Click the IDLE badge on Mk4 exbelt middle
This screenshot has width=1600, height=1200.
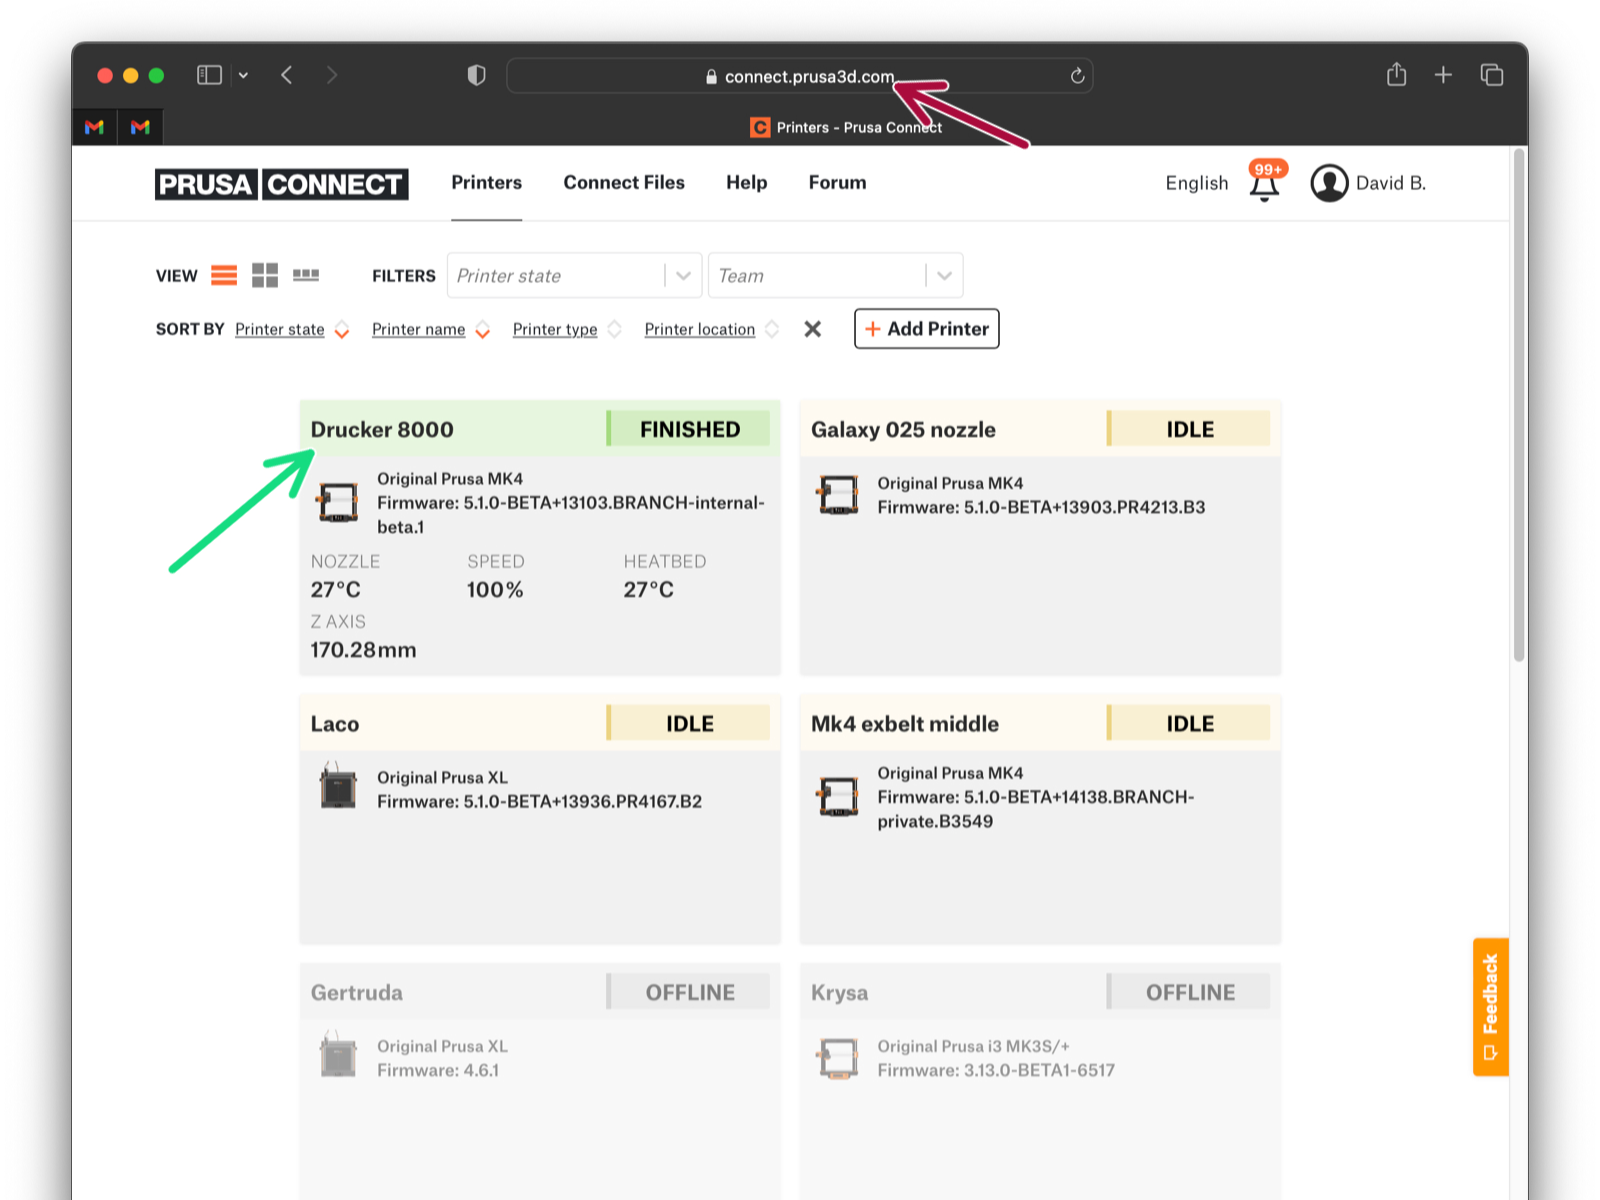point(1189,724)
